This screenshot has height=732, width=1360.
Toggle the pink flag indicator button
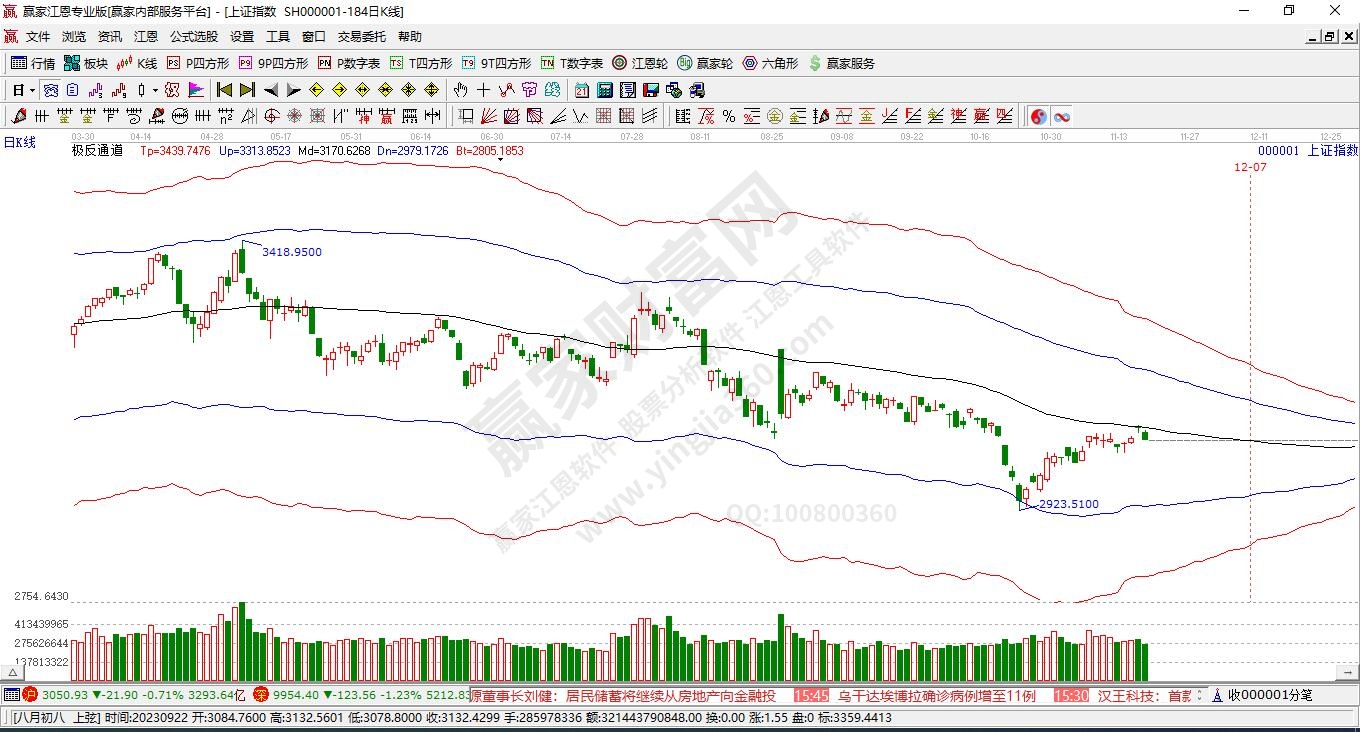tap(196, 90)
